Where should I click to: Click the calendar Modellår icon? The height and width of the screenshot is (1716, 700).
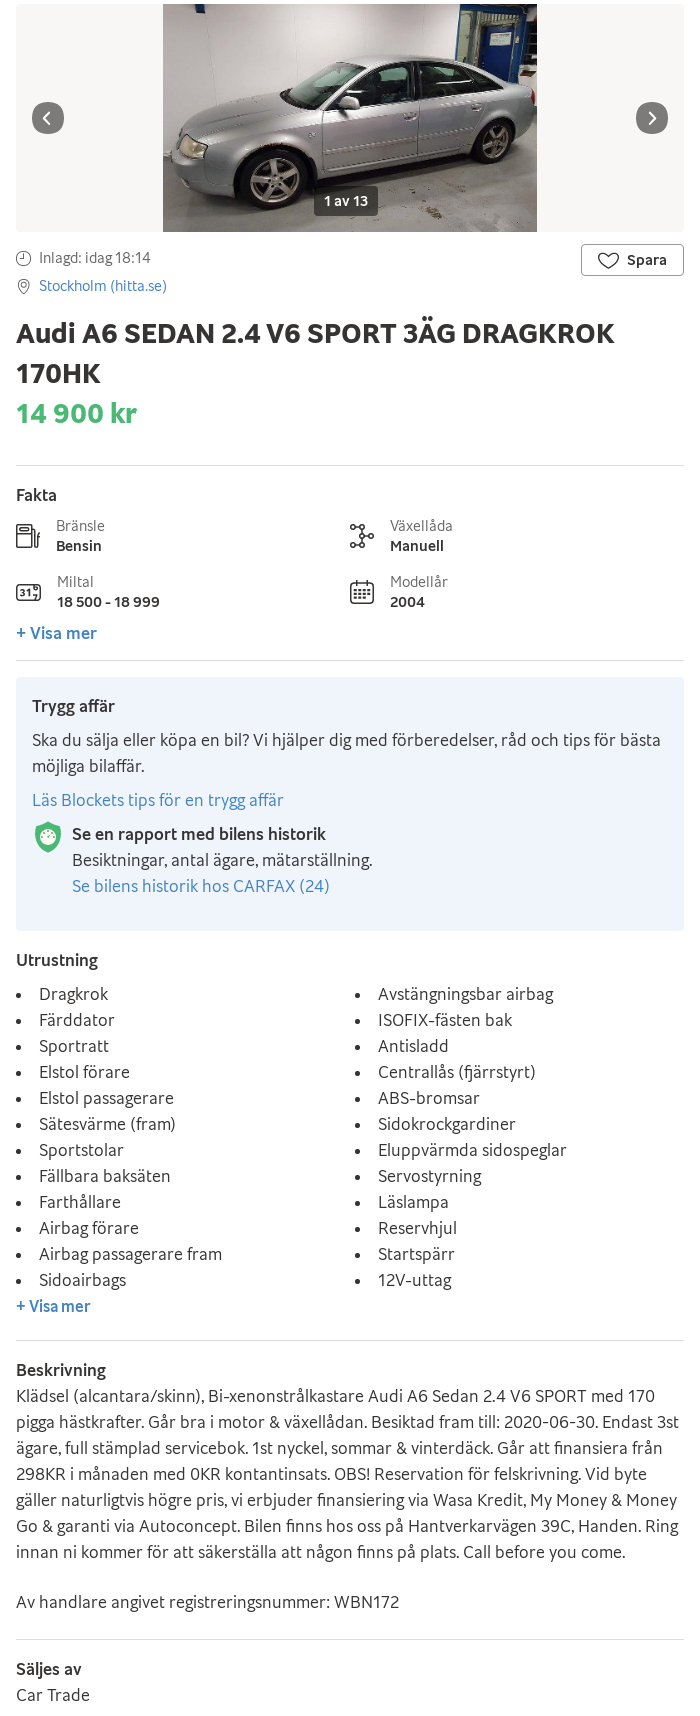(362, 592)
